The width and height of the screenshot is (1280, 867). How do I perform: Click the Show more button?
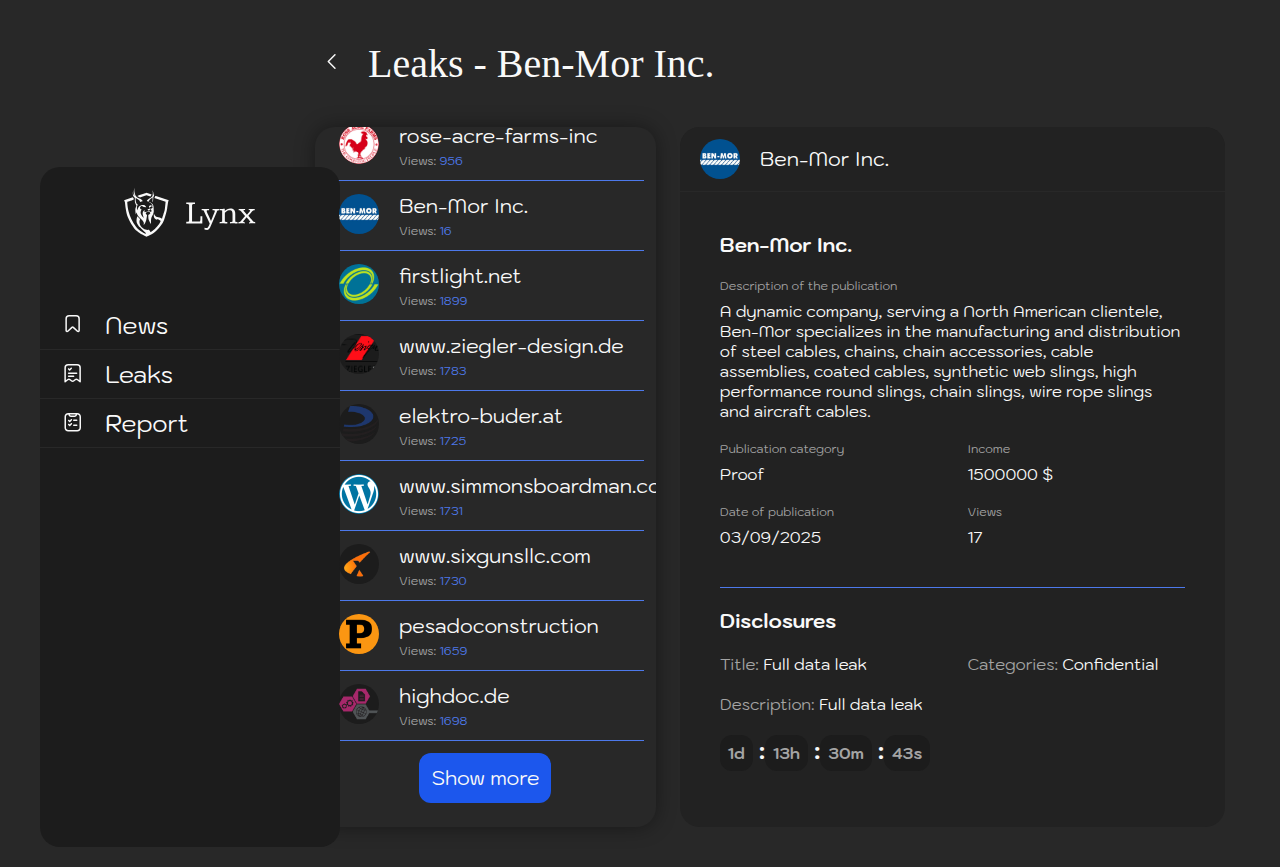click(x=485, y=778)
